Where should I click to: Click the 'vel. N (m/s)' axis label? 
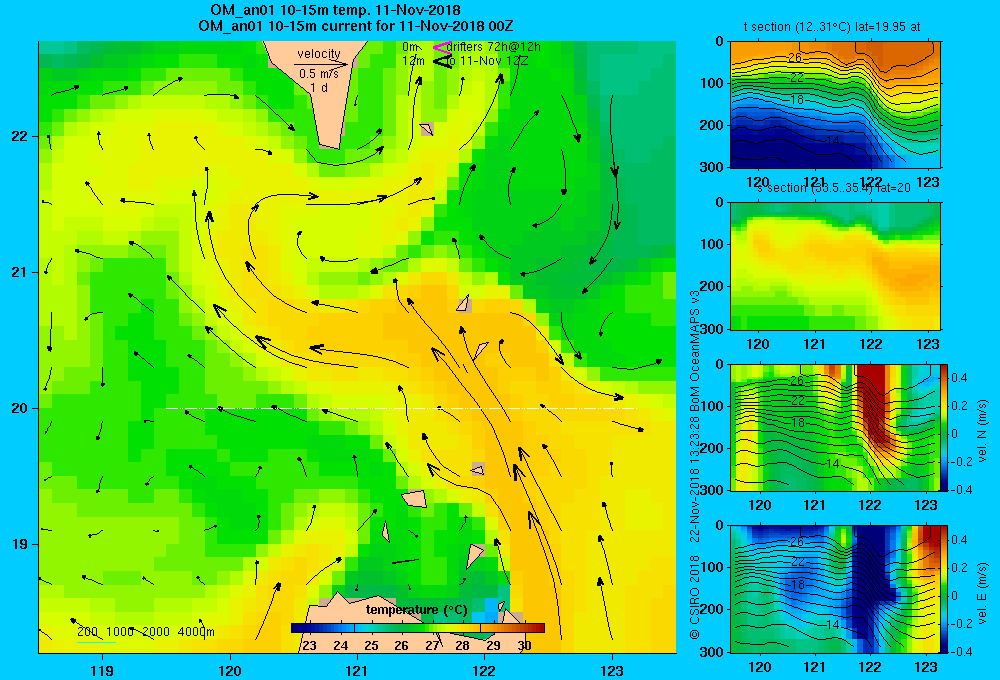[x=982, y=431]
